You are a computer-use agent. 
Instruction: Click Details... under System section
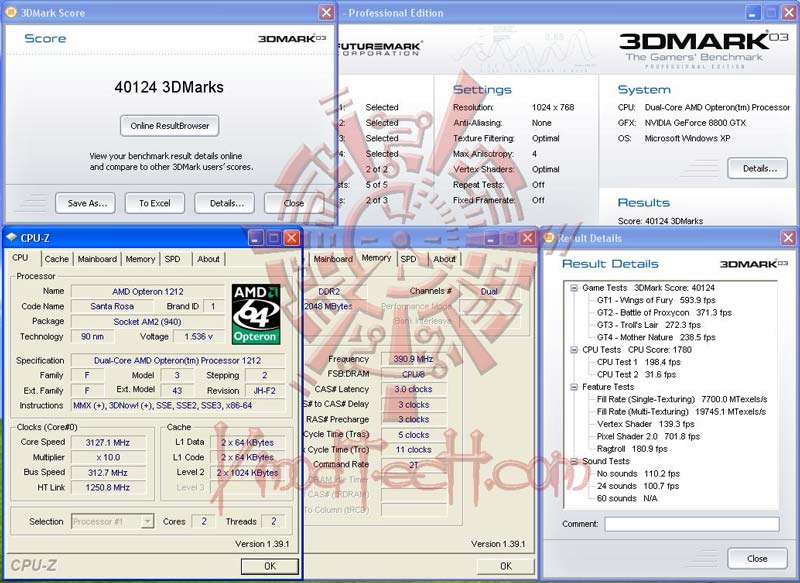pyautogui.click(x=758, y=168)
